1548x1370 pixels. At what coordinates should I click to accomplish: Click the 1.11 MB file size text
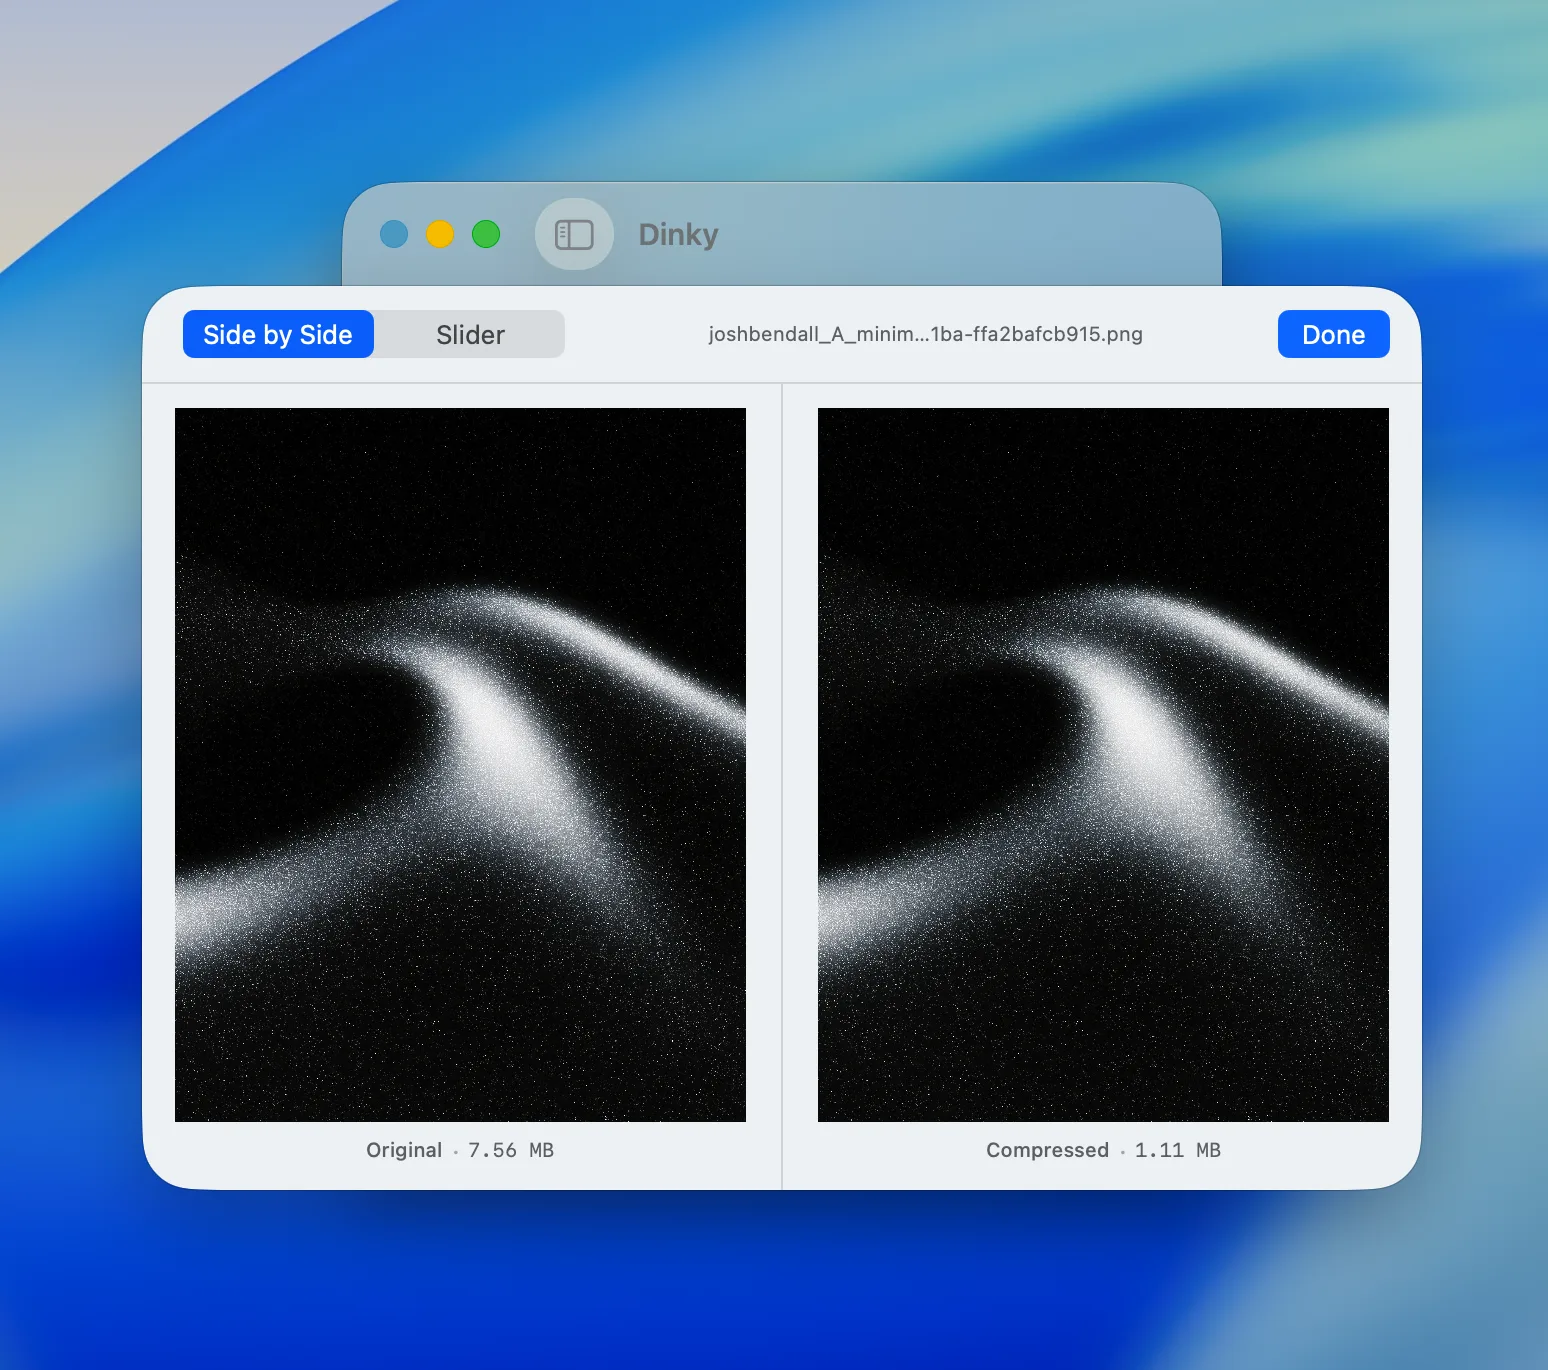[1177, 1150]
